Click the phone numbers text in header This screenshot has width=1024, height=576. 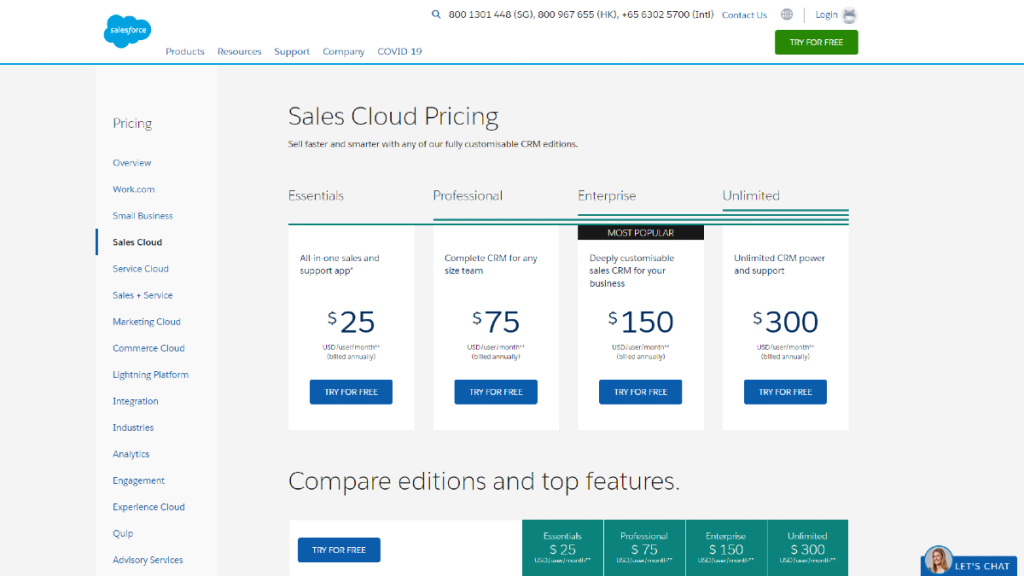click(x=581, y=14)
